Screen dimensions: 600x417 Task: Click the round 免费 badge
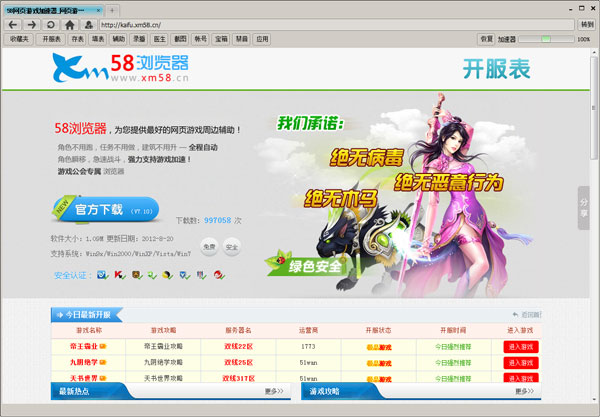tap(209, 247)
